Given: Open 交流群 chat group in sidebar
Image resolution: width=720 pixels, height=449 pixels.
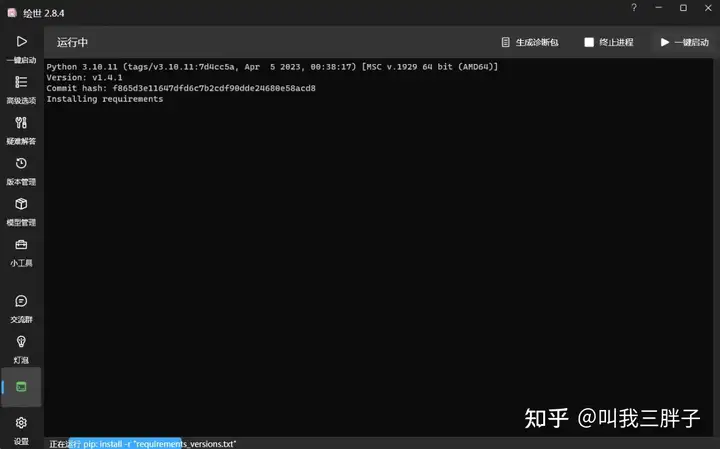Looking at the screenshot, I should coord(21,309).
